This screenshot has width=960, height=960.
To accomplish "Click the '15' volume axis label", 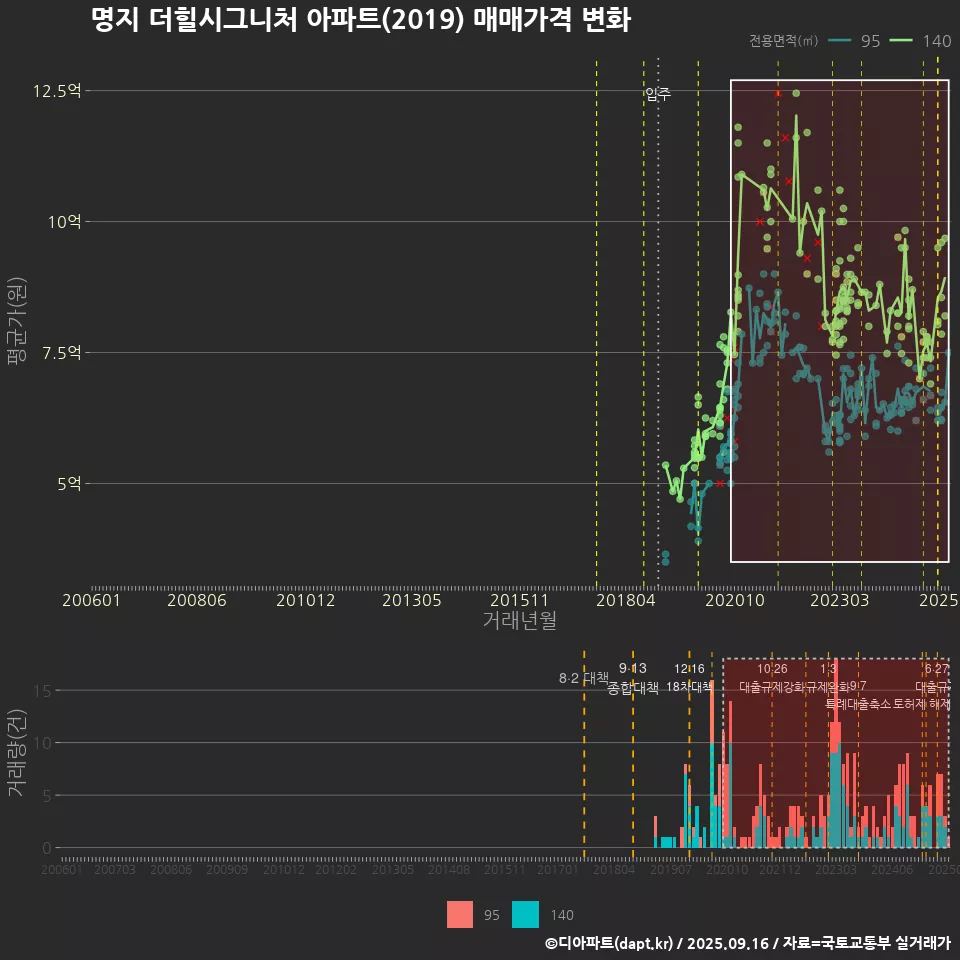I will (43, 691).
